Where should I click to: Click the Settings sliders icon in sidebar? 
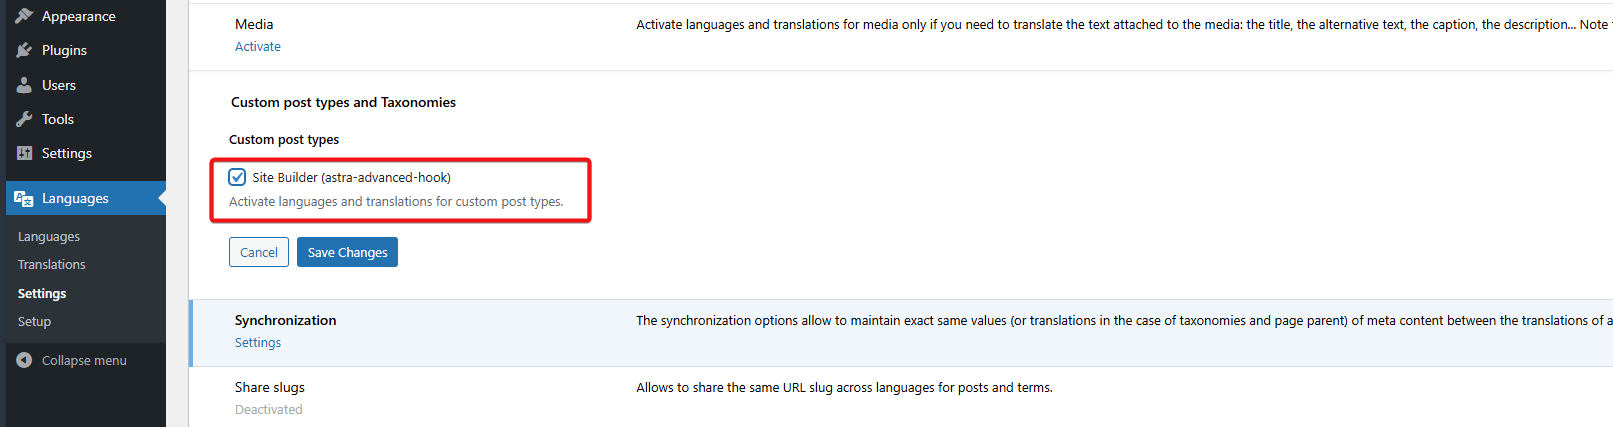[24, 153]
